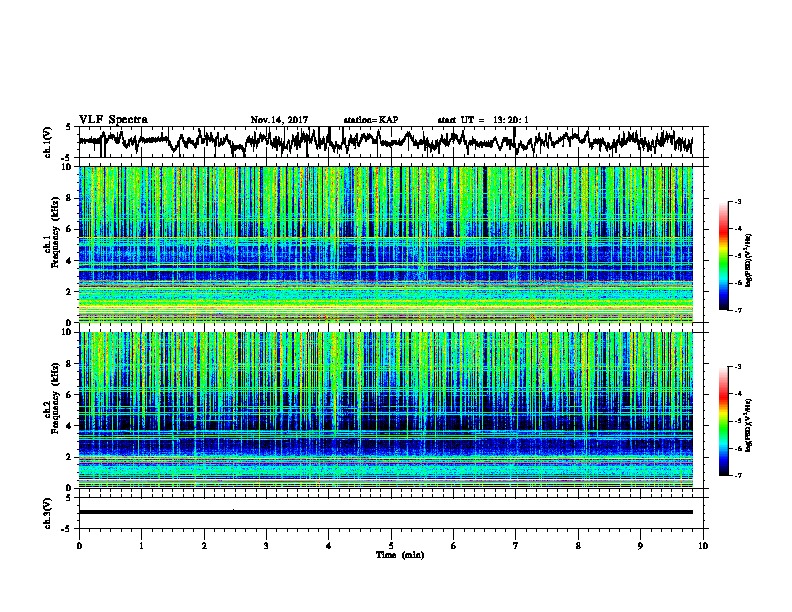Click the ch.1 spectrogram color bar
Screen dimensions: 792x612
724,255
